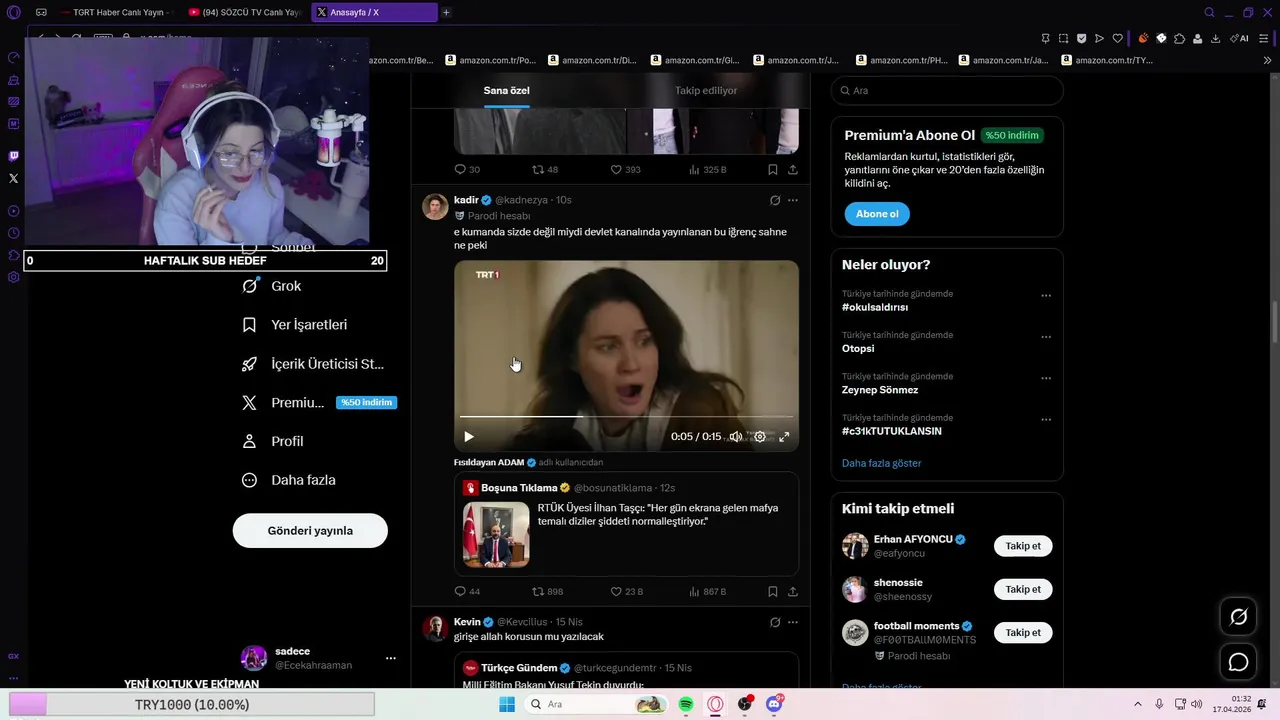Open the X panel in Opera sidebar
The width and height of the screenshot is (1280, 720).
click(13, 178)
